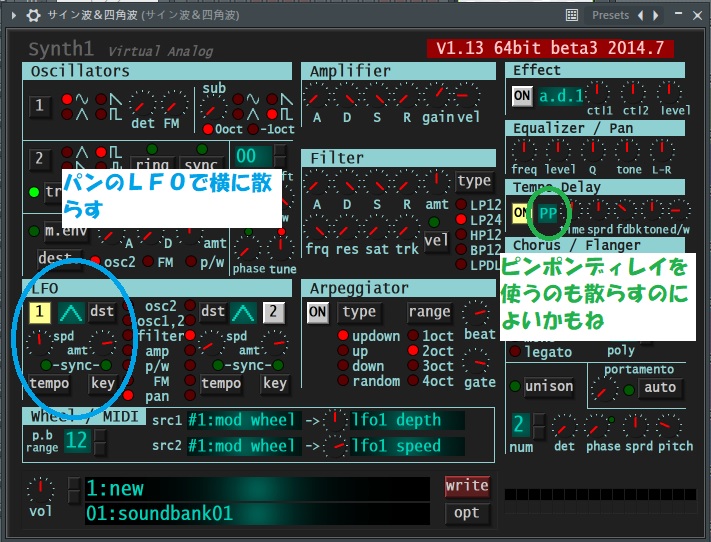Toggle LFO 2 tempo button
This screenshot has height=542, width=711.
click(x=221, y=384)
